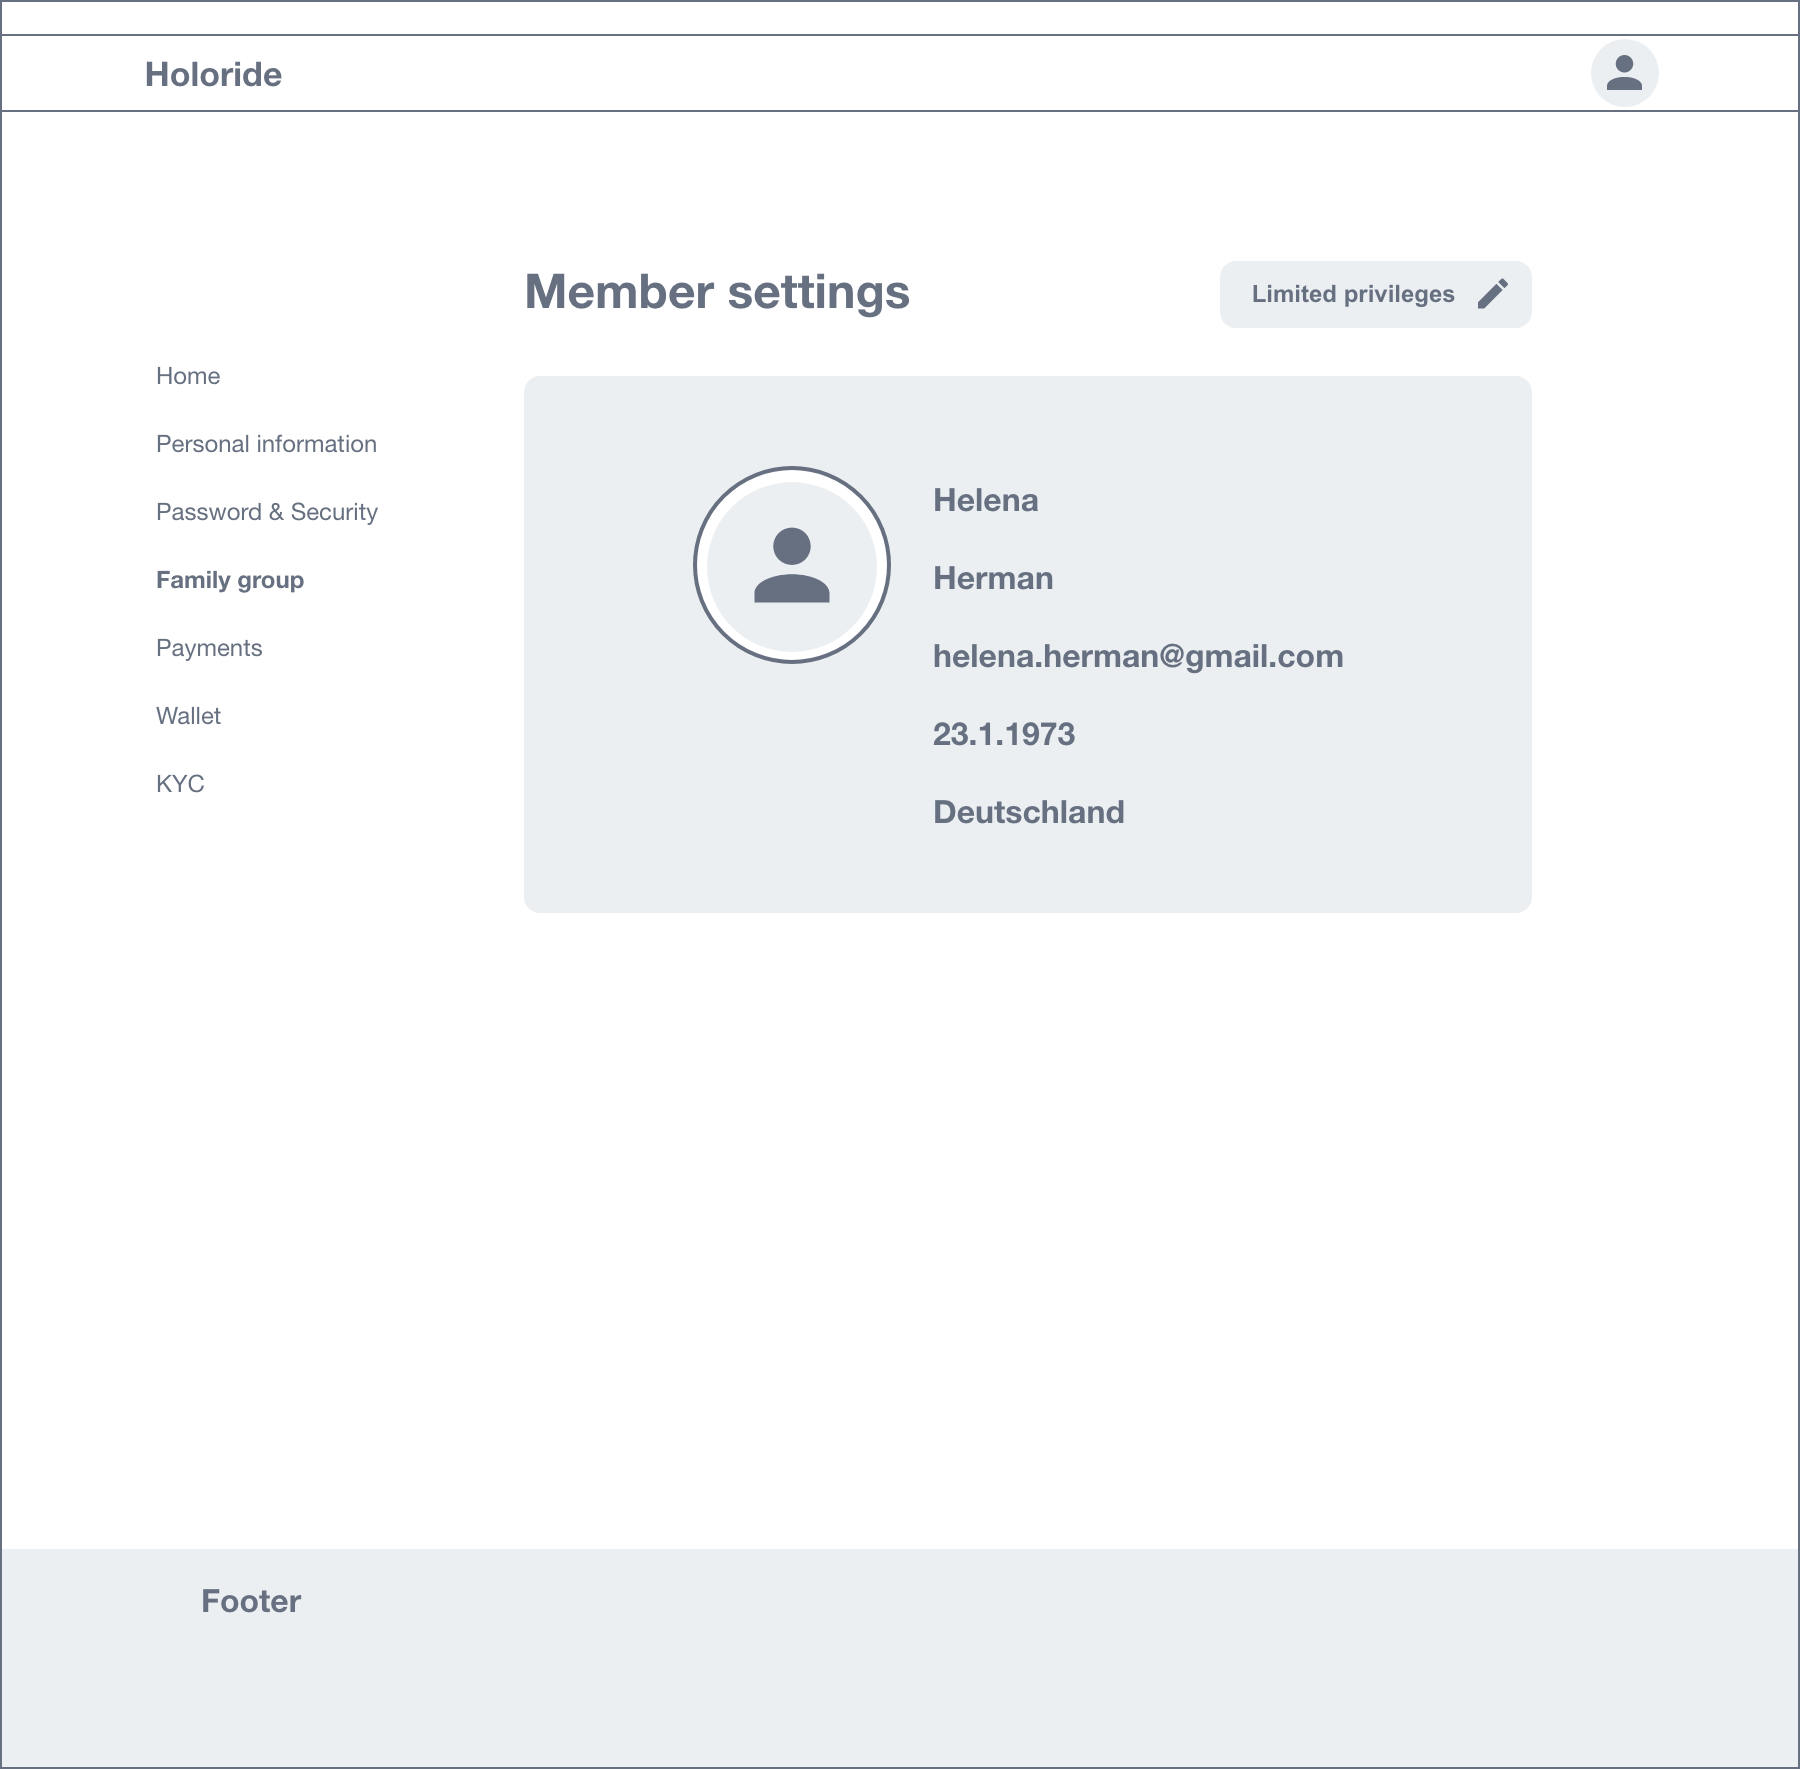Click the Footer label

click(x=251, y=1601)
